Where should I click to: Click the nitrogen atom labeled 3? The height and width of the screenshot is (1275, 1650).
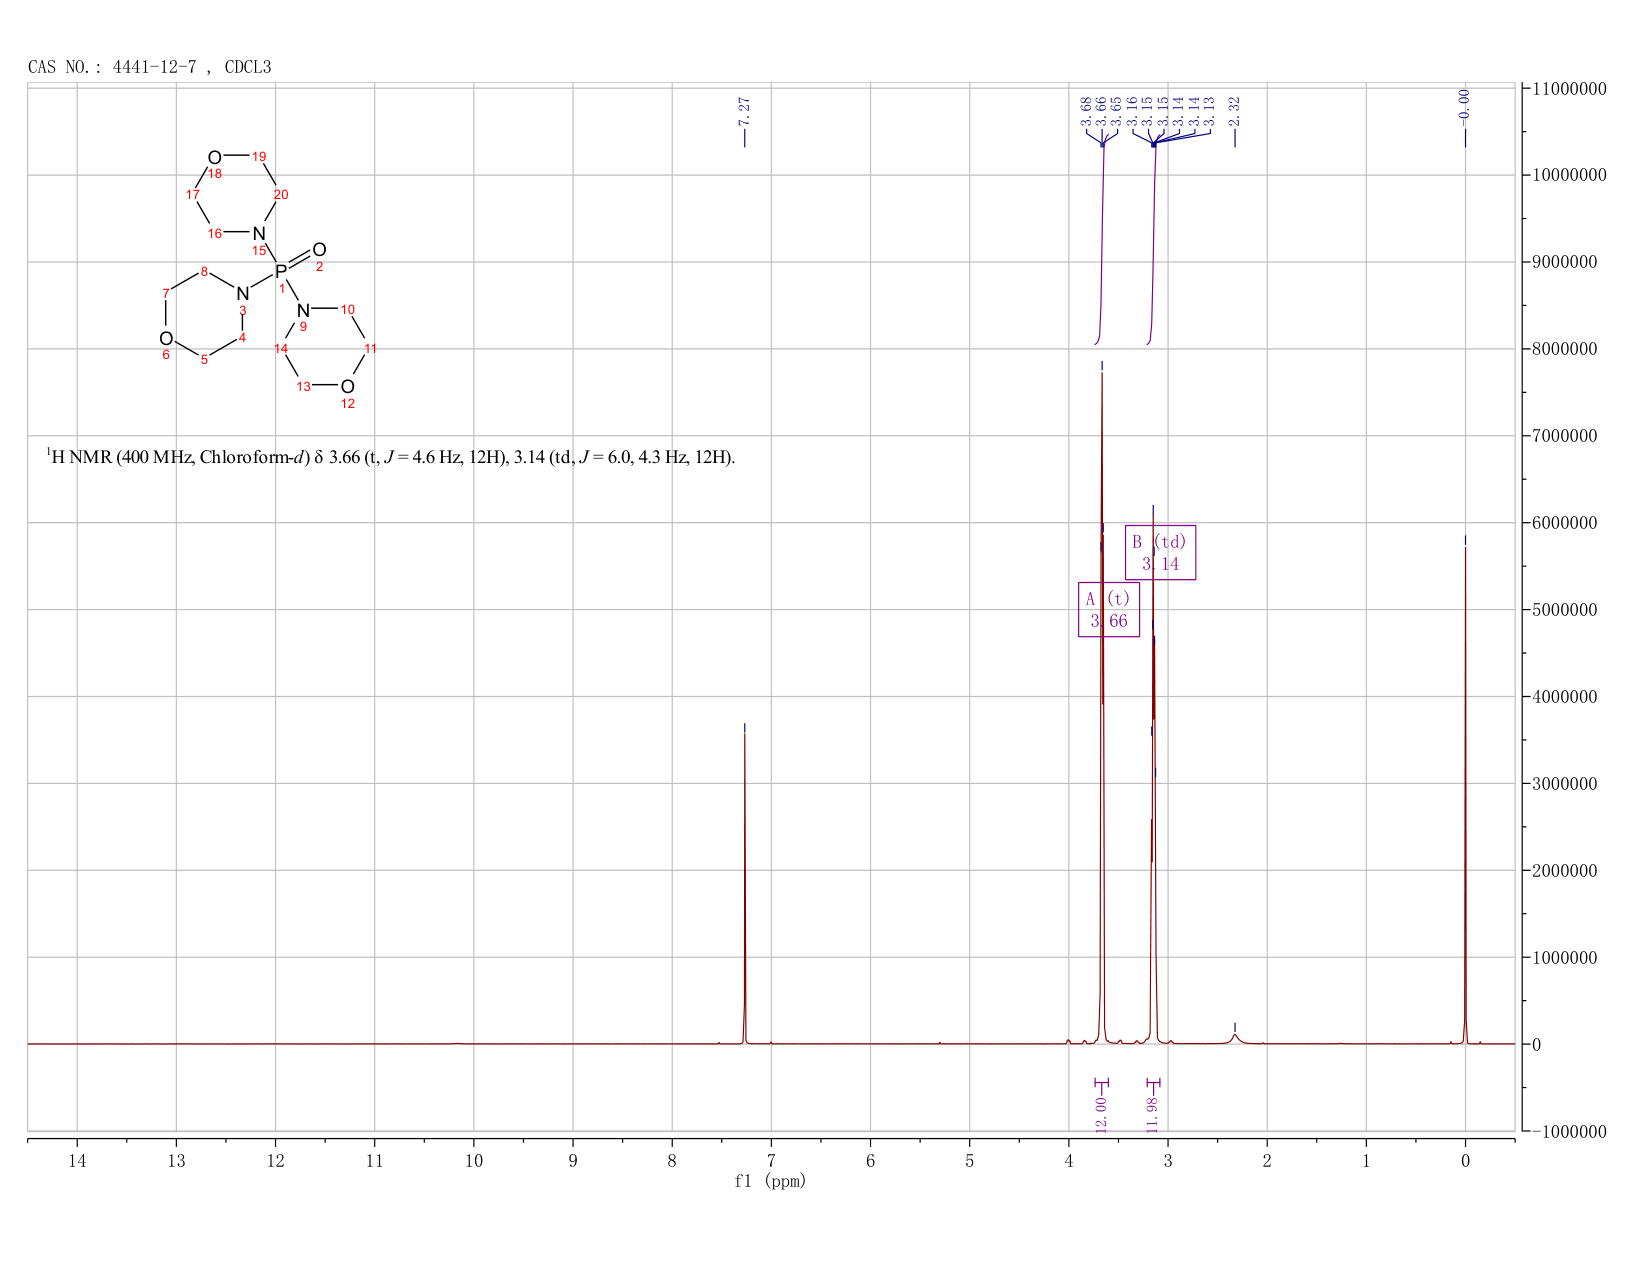click(242, 293)
